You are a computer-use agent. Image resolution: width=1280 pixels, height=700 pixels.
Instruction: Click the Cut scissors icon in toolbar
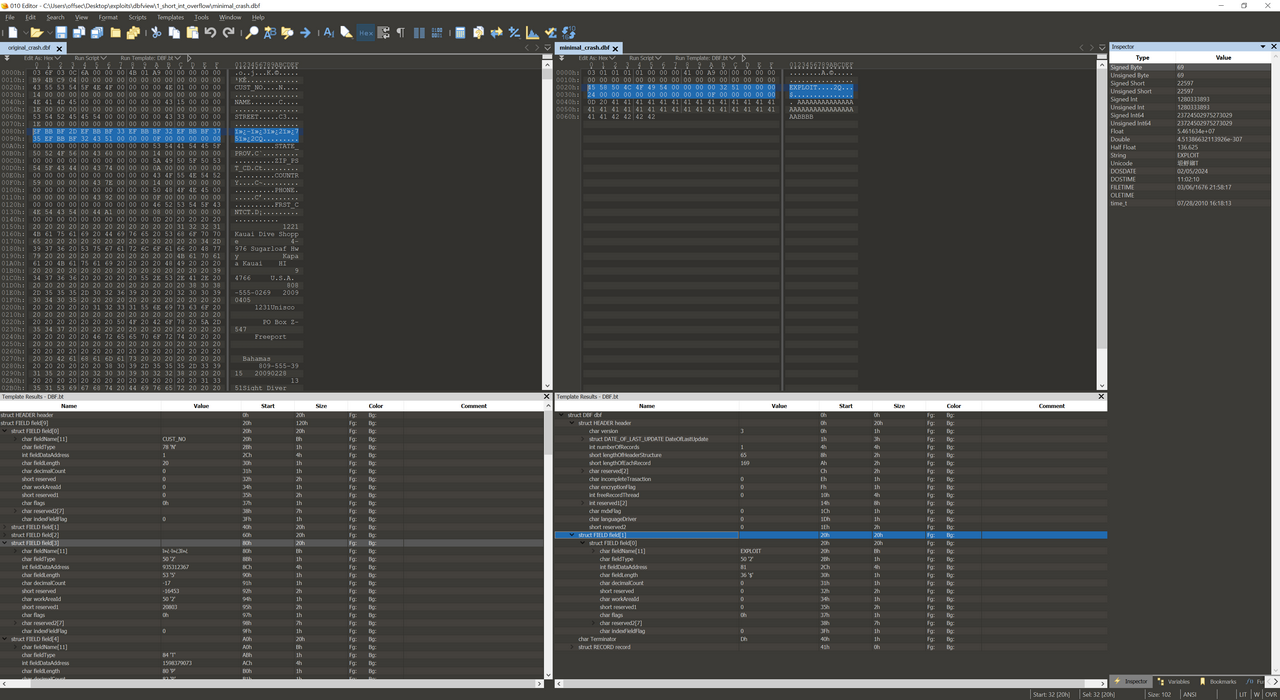[156, 33]
